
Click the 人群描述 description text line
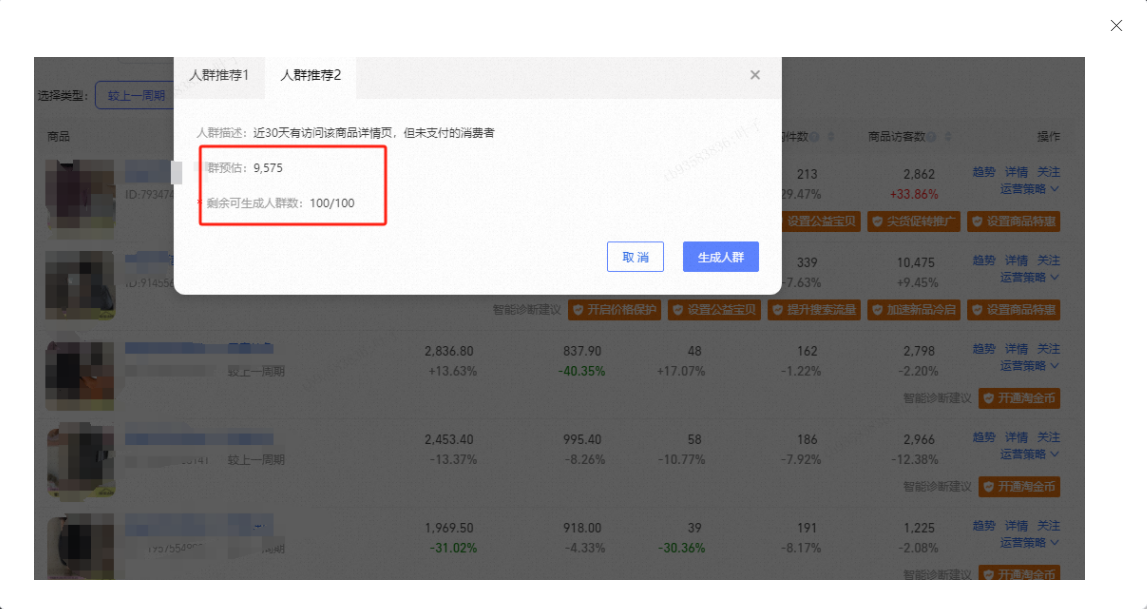[345, 133]
